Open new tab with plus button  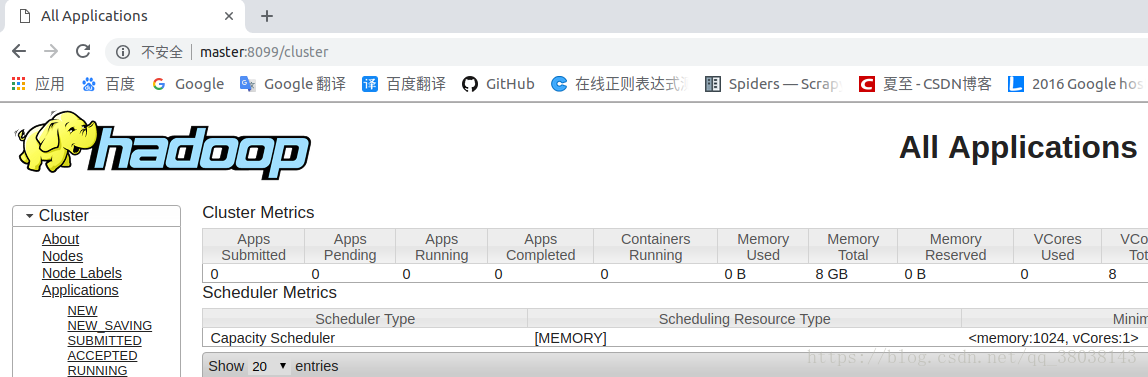pos(266,16)
